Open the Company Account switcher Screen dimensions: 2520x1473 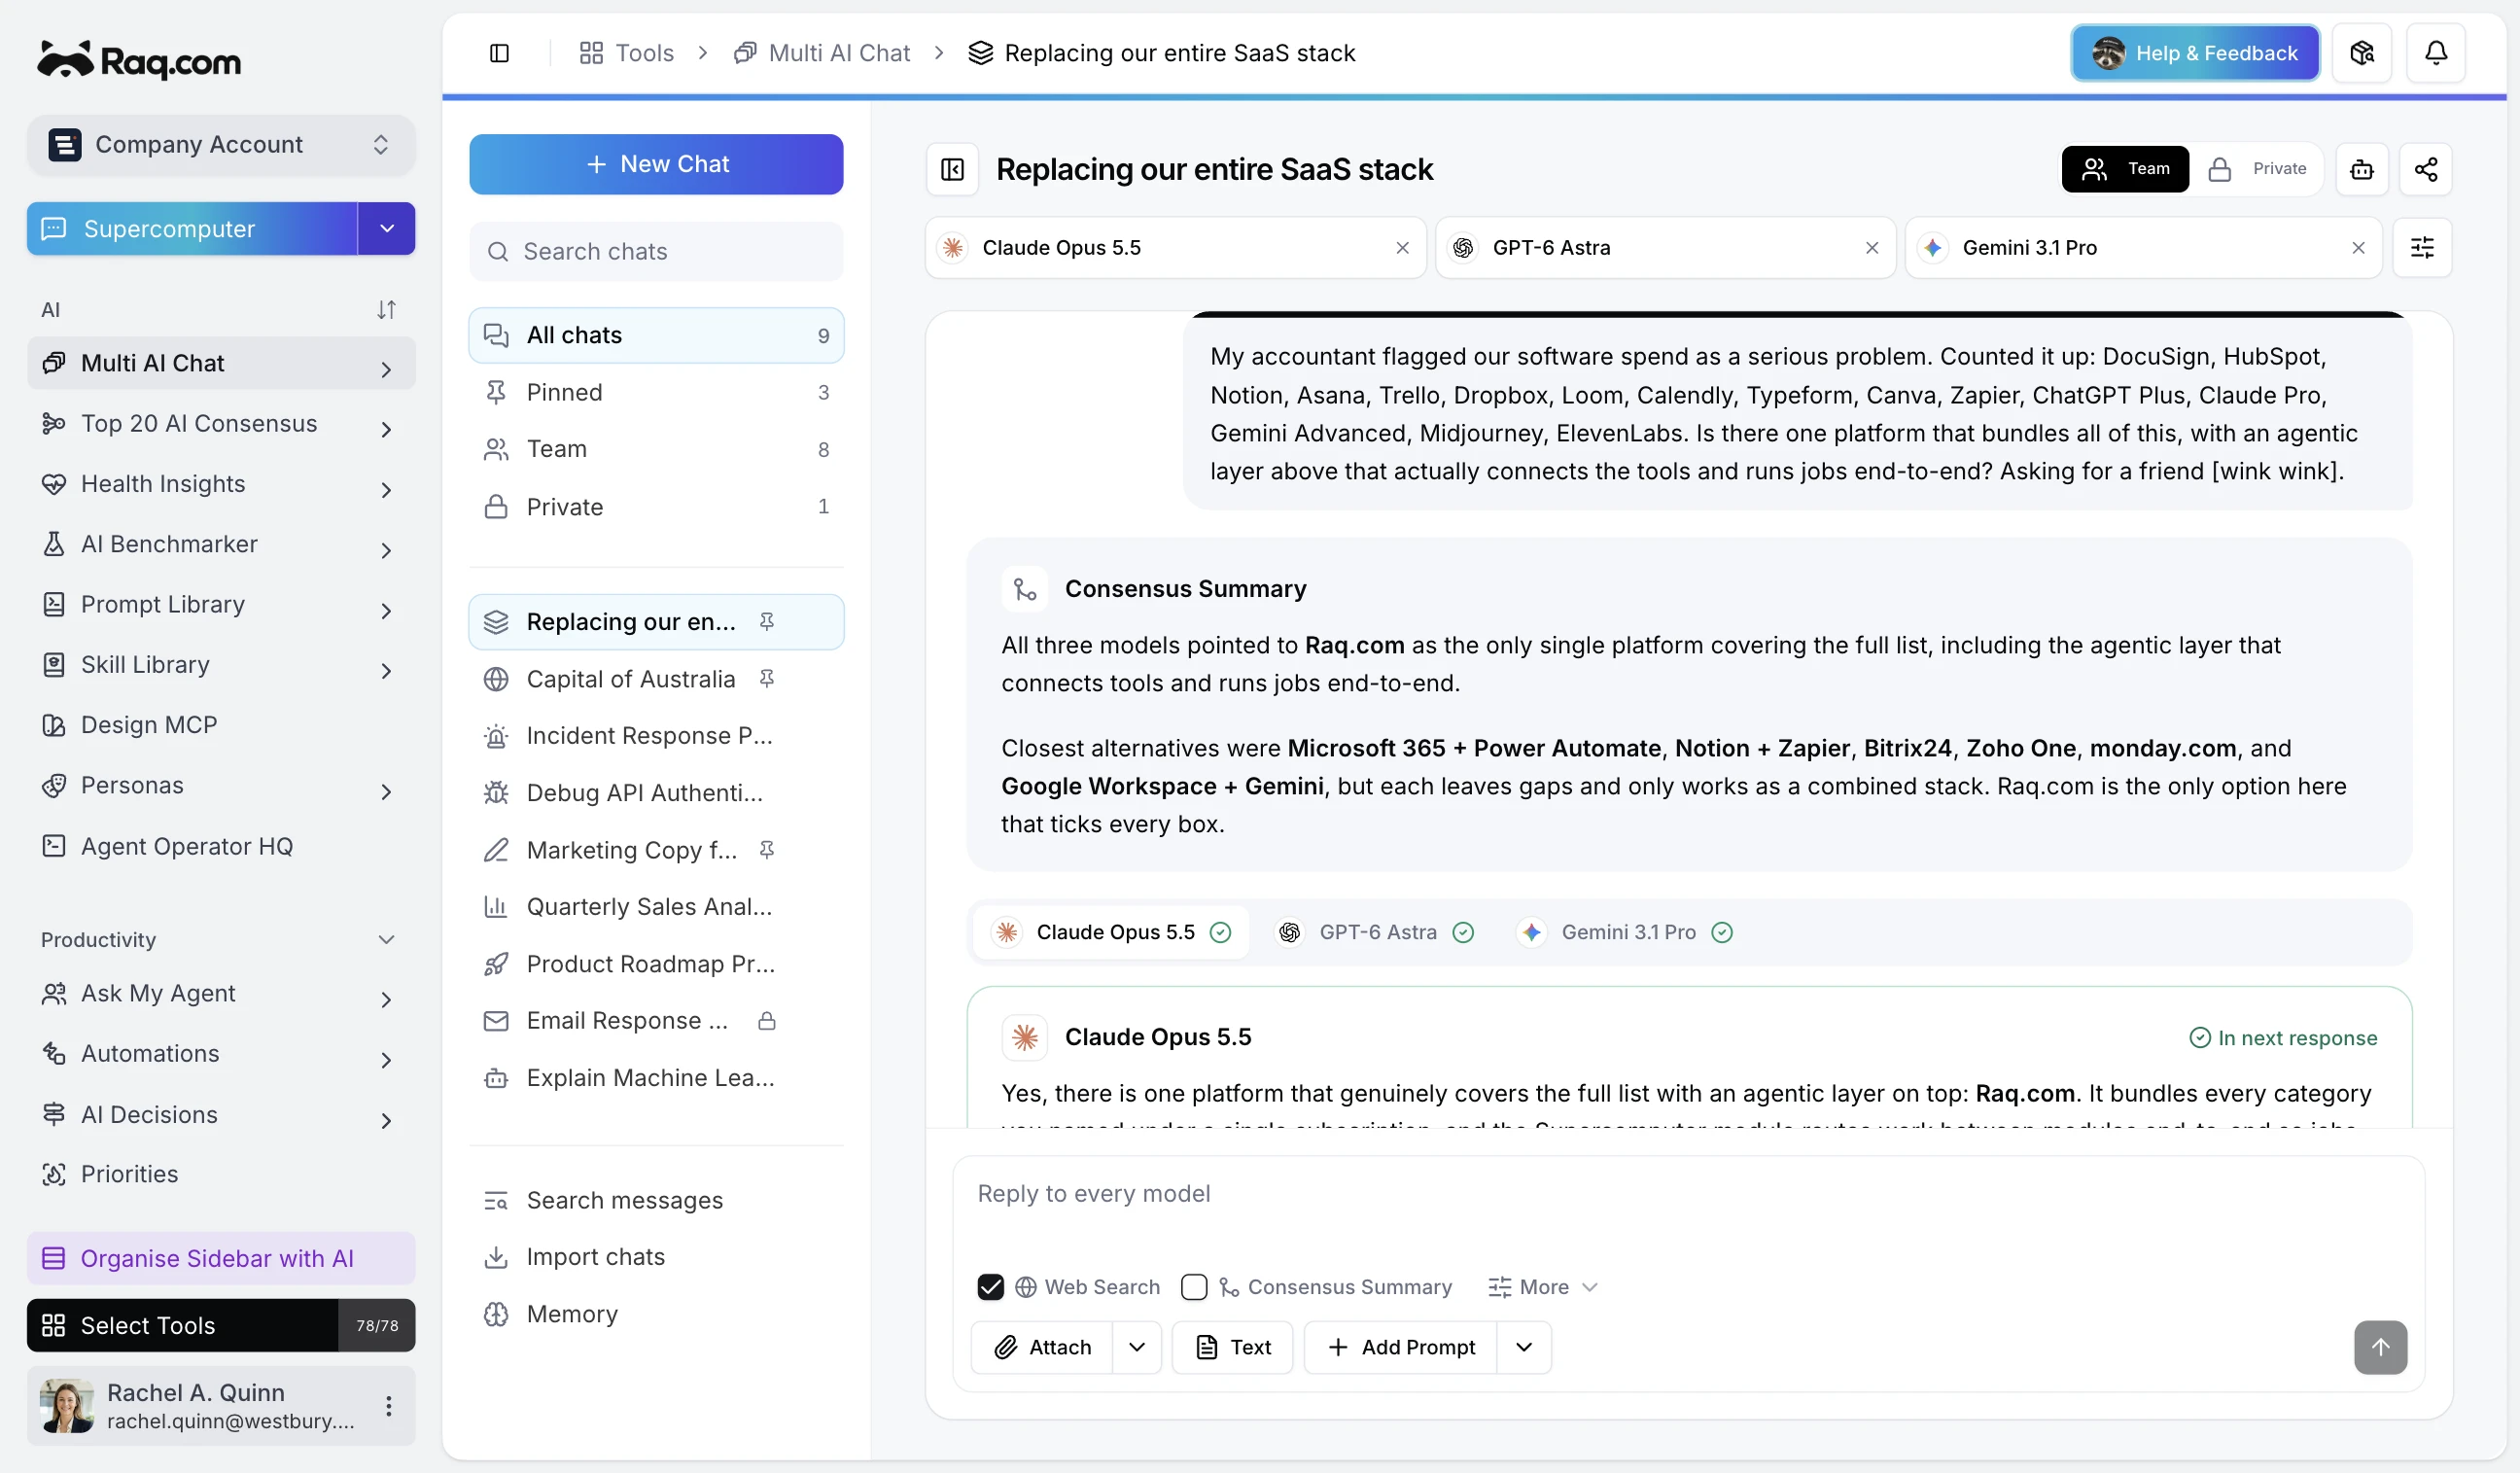[x=221, y=145]
